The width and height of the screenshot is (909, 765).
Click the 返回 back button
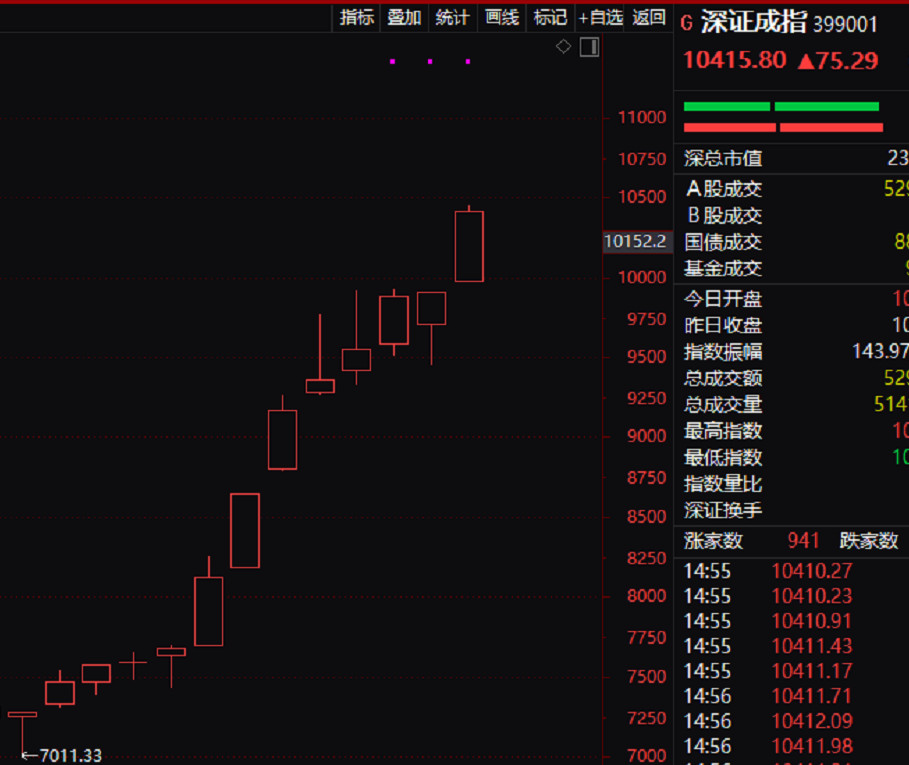(x=649, y=17)
